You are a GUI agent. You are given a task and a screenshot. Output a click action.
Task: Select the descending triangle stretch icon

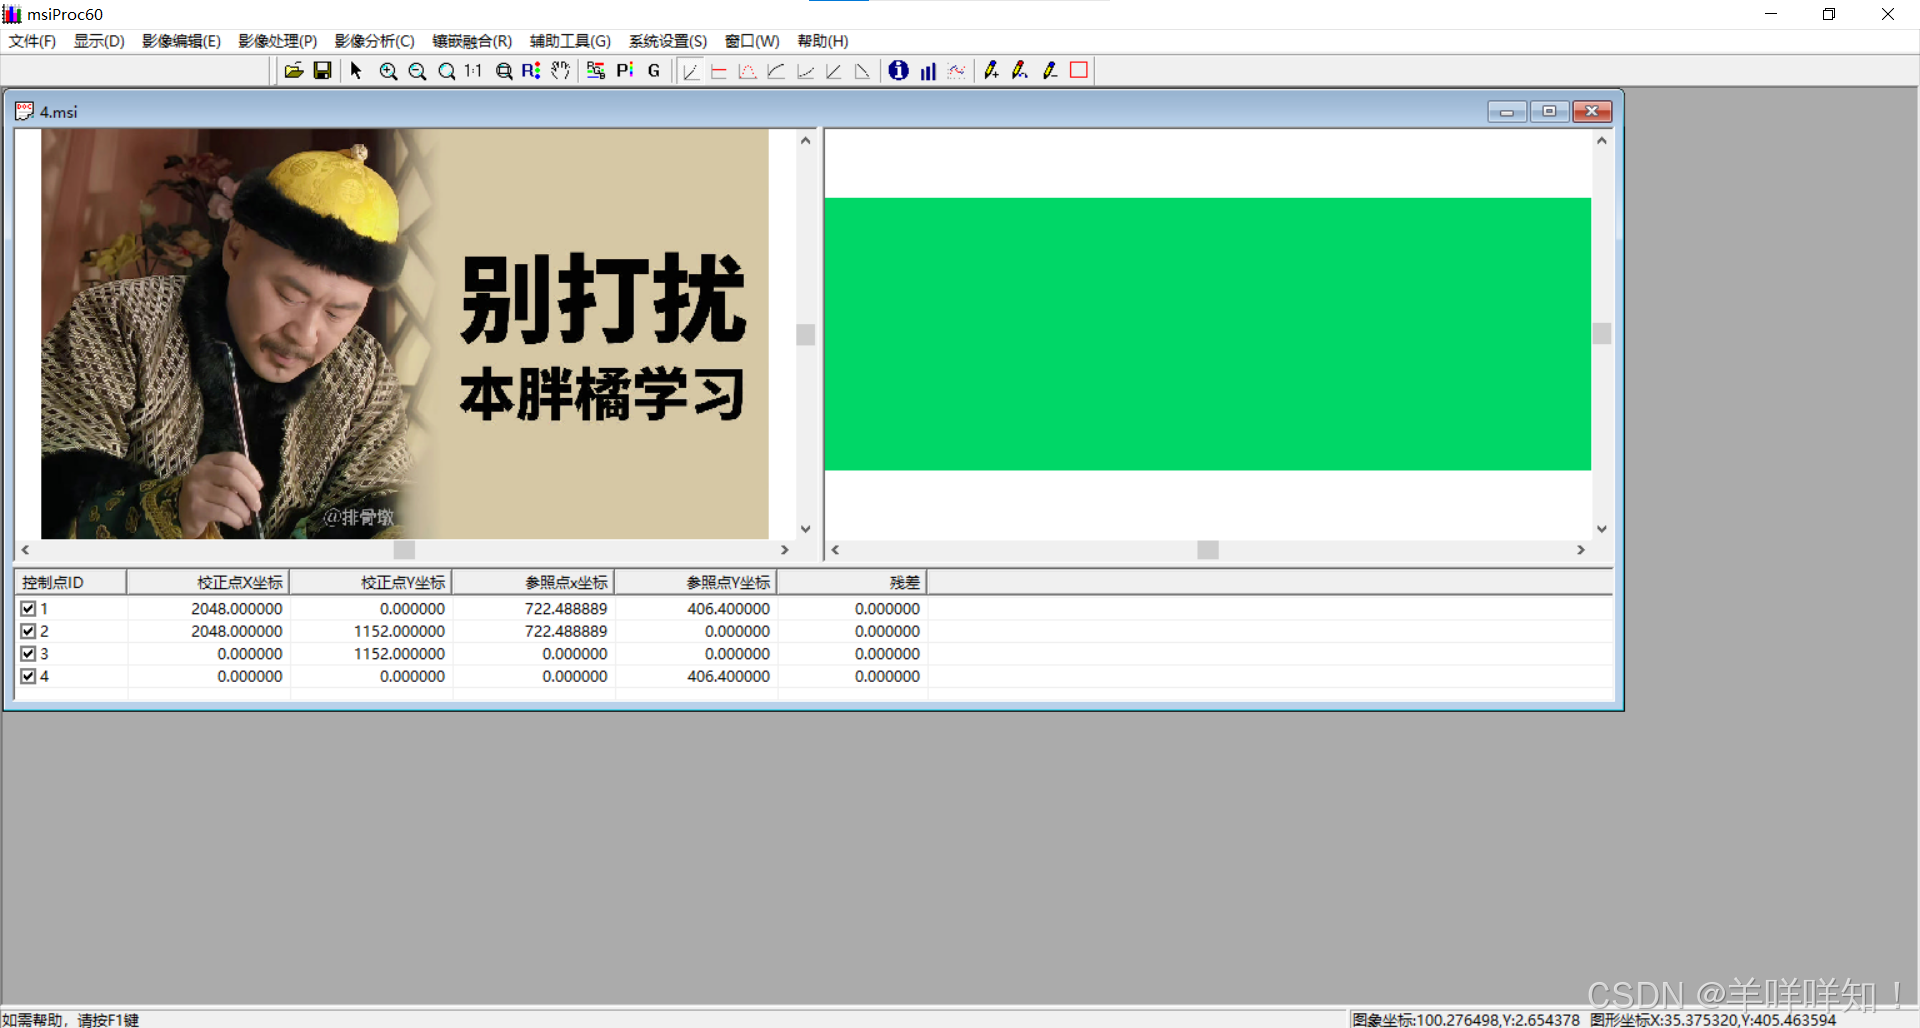tap(862, 70)
